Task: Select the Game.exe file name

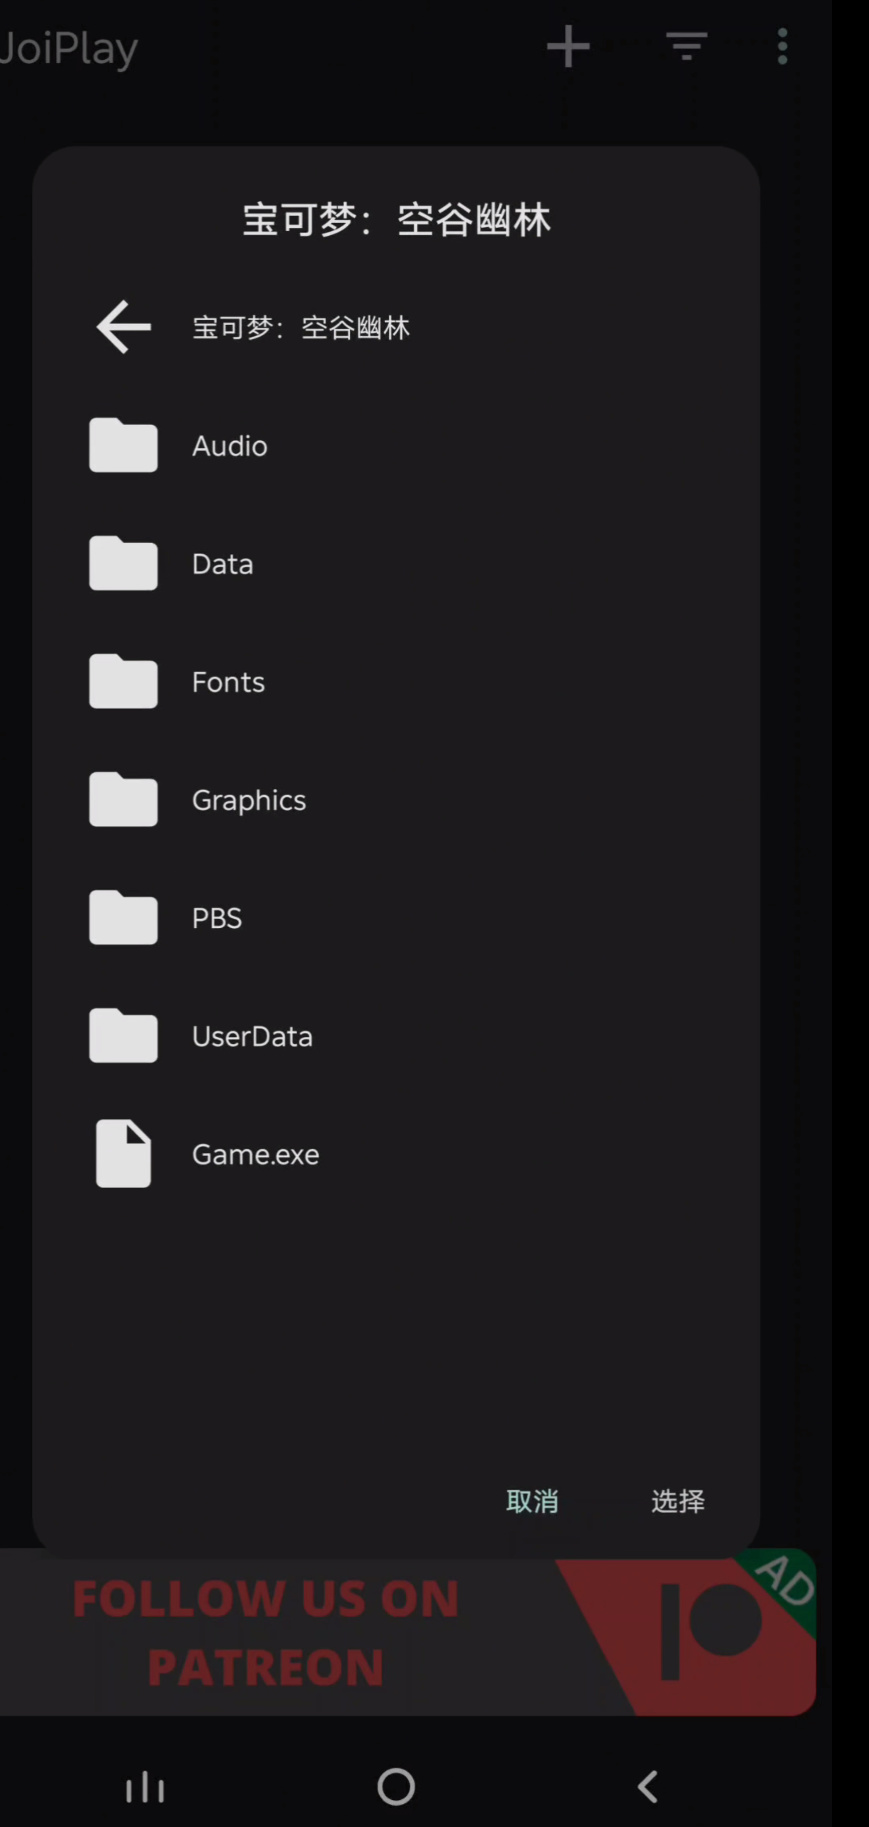Action: [x=256, y=1154]
